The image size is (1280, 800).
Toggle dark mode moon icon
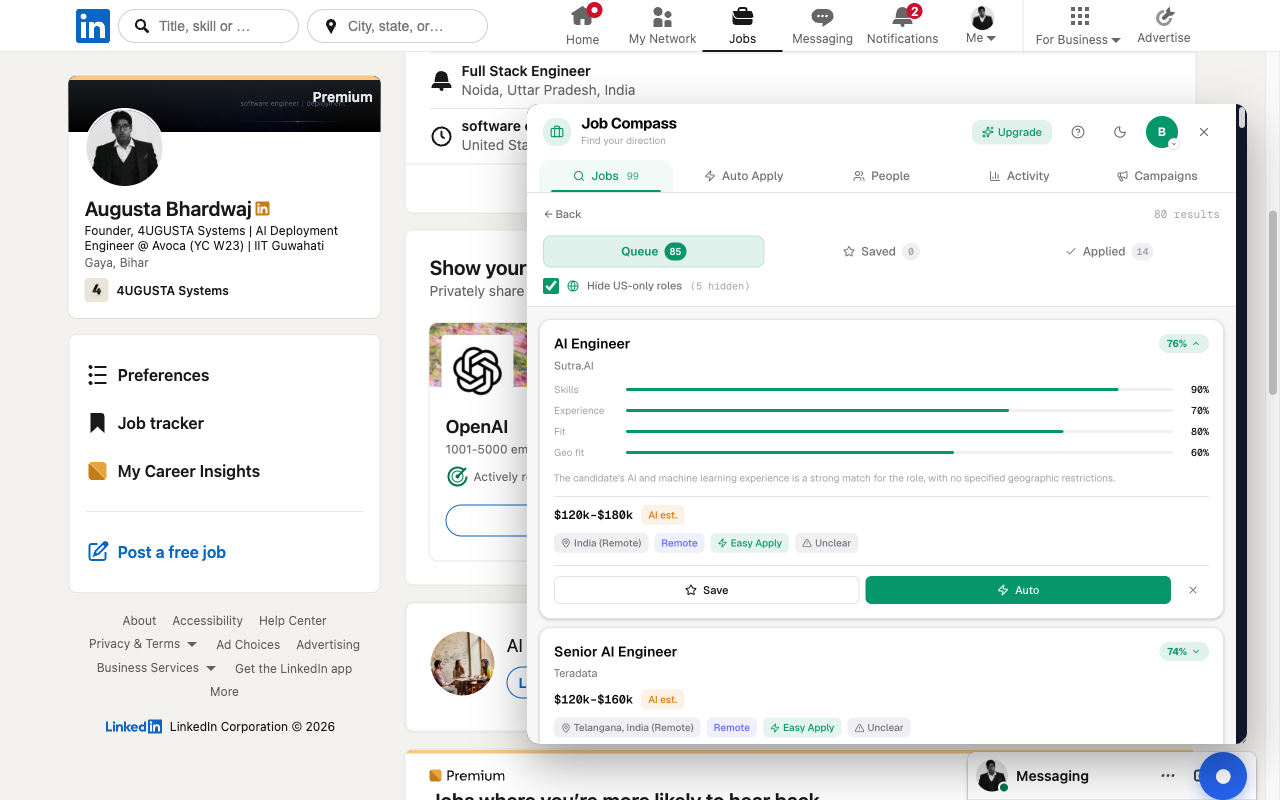click(x=1120, y=132)
